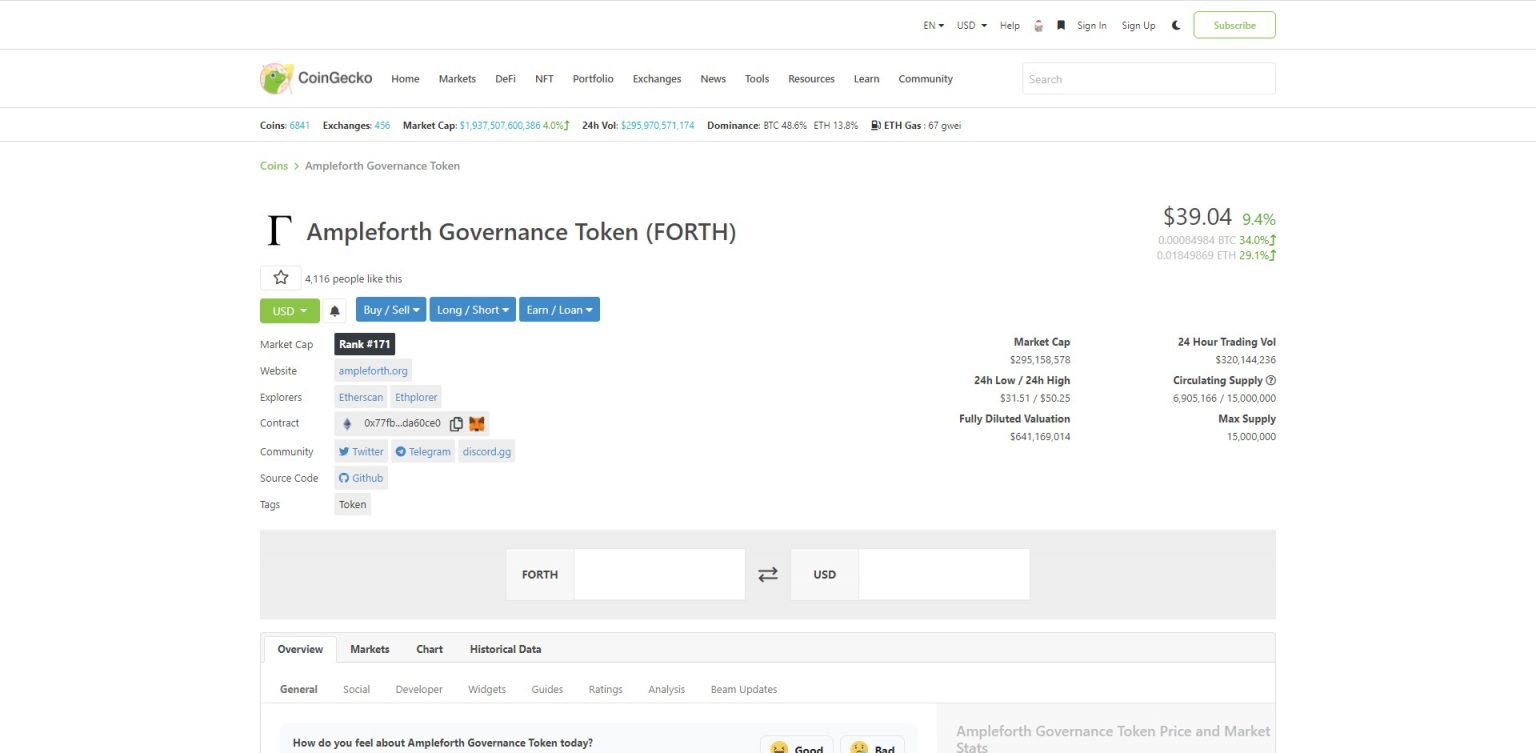Viewport: 1536px width, 753px height.
Task: Click the Subscribe button
Action: coord(1234,25)
